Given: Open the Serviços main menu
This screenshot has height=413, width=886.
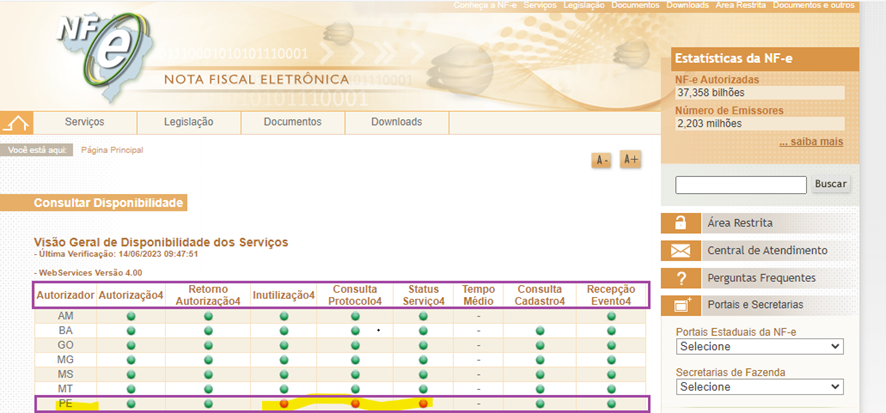Looking at the screenshot, I should click(85, 122).
